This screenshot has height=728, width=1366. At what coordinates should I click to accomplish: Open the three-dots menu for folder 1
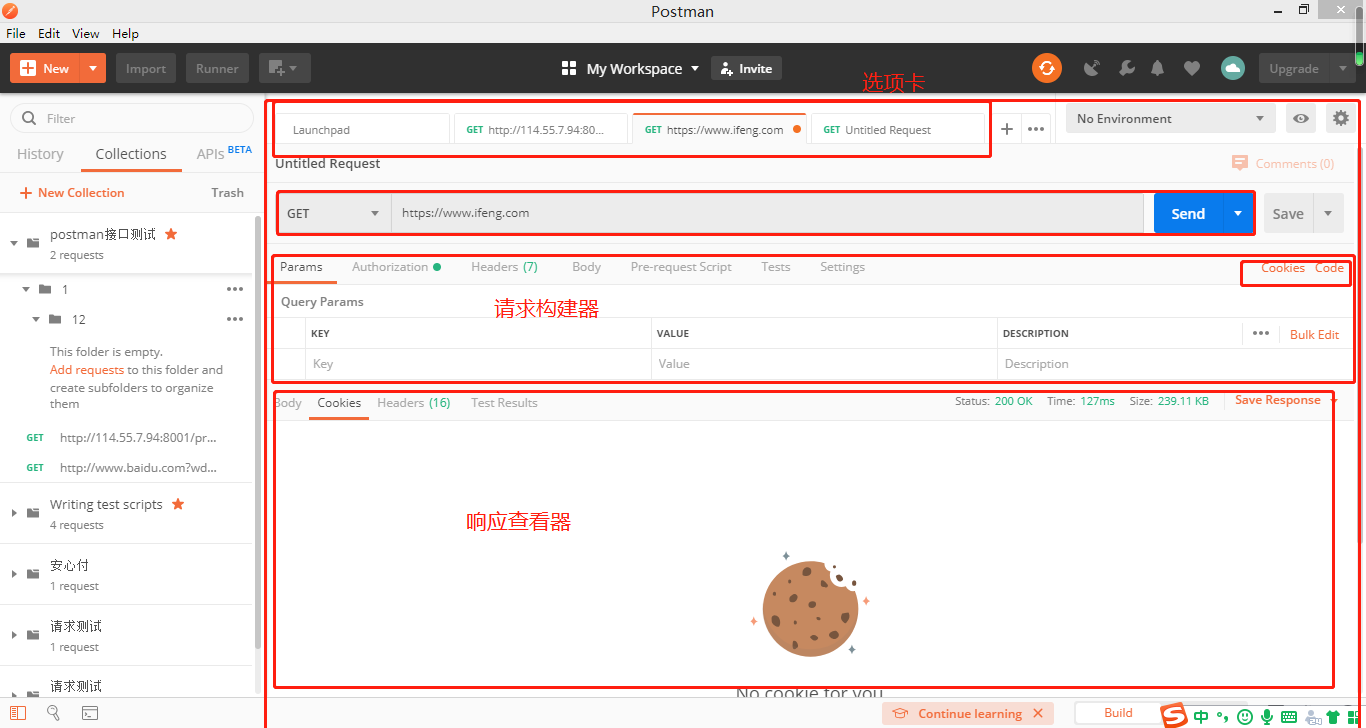235,289
